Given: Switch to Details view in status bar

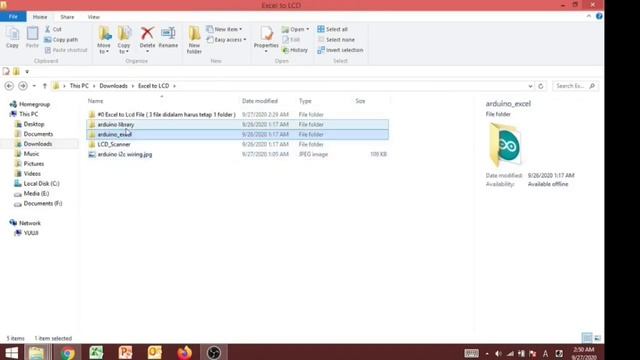Looking at the screenshot, I should 587,338.
